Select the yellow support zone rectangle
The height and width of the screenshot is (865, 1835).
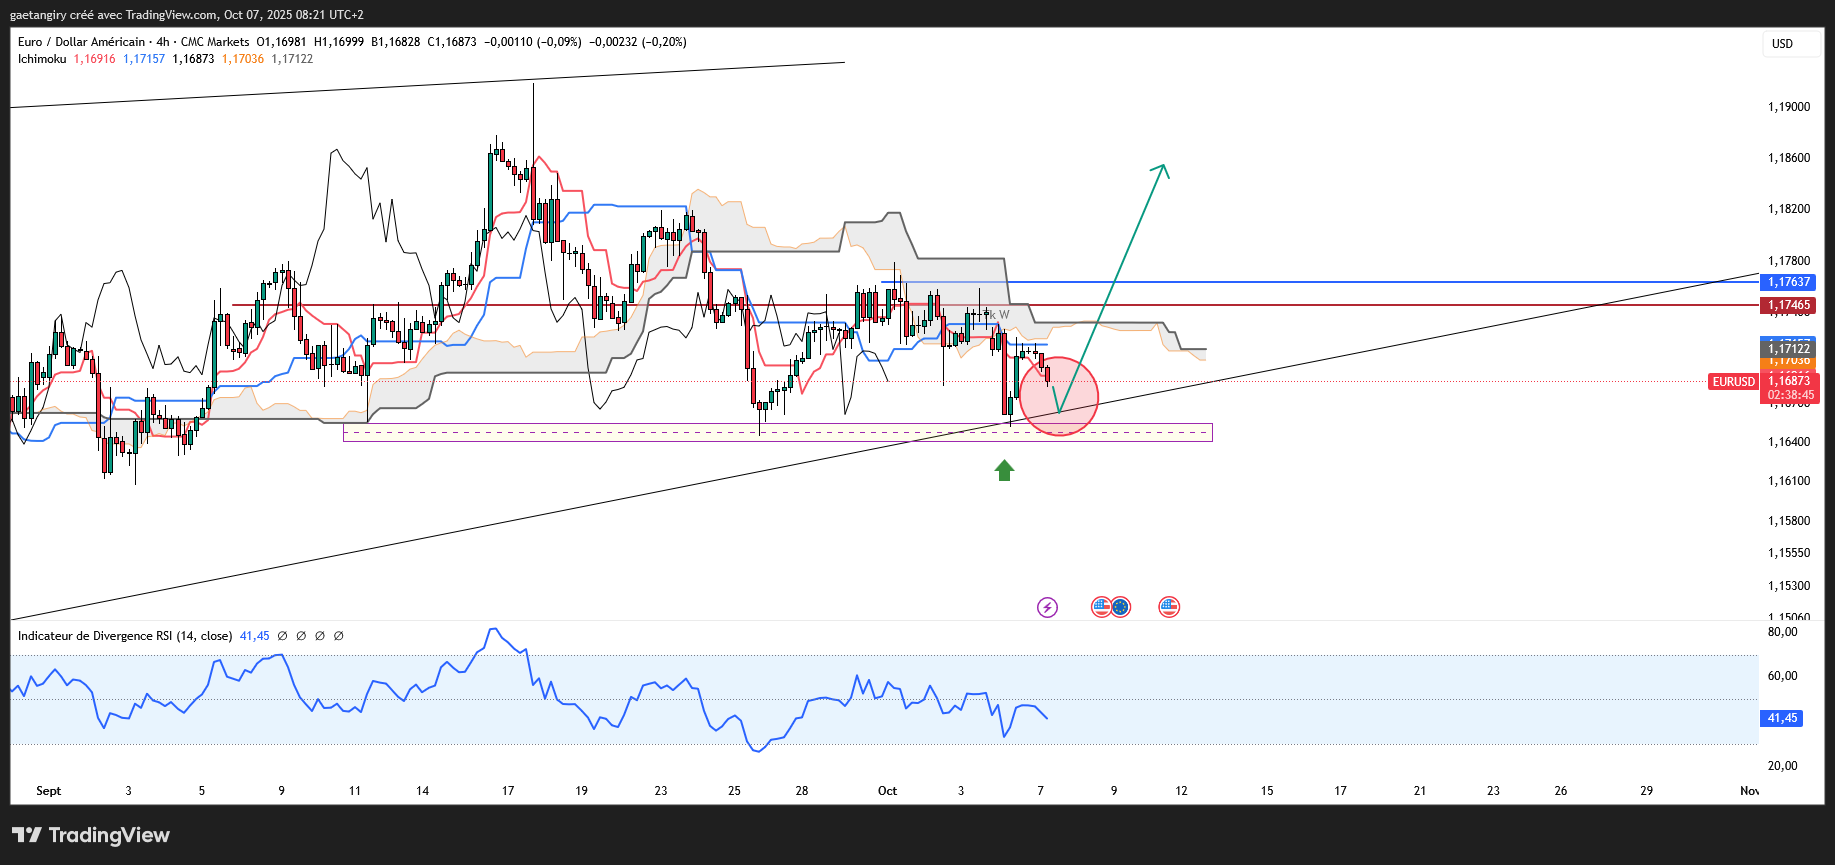[777, 432]
